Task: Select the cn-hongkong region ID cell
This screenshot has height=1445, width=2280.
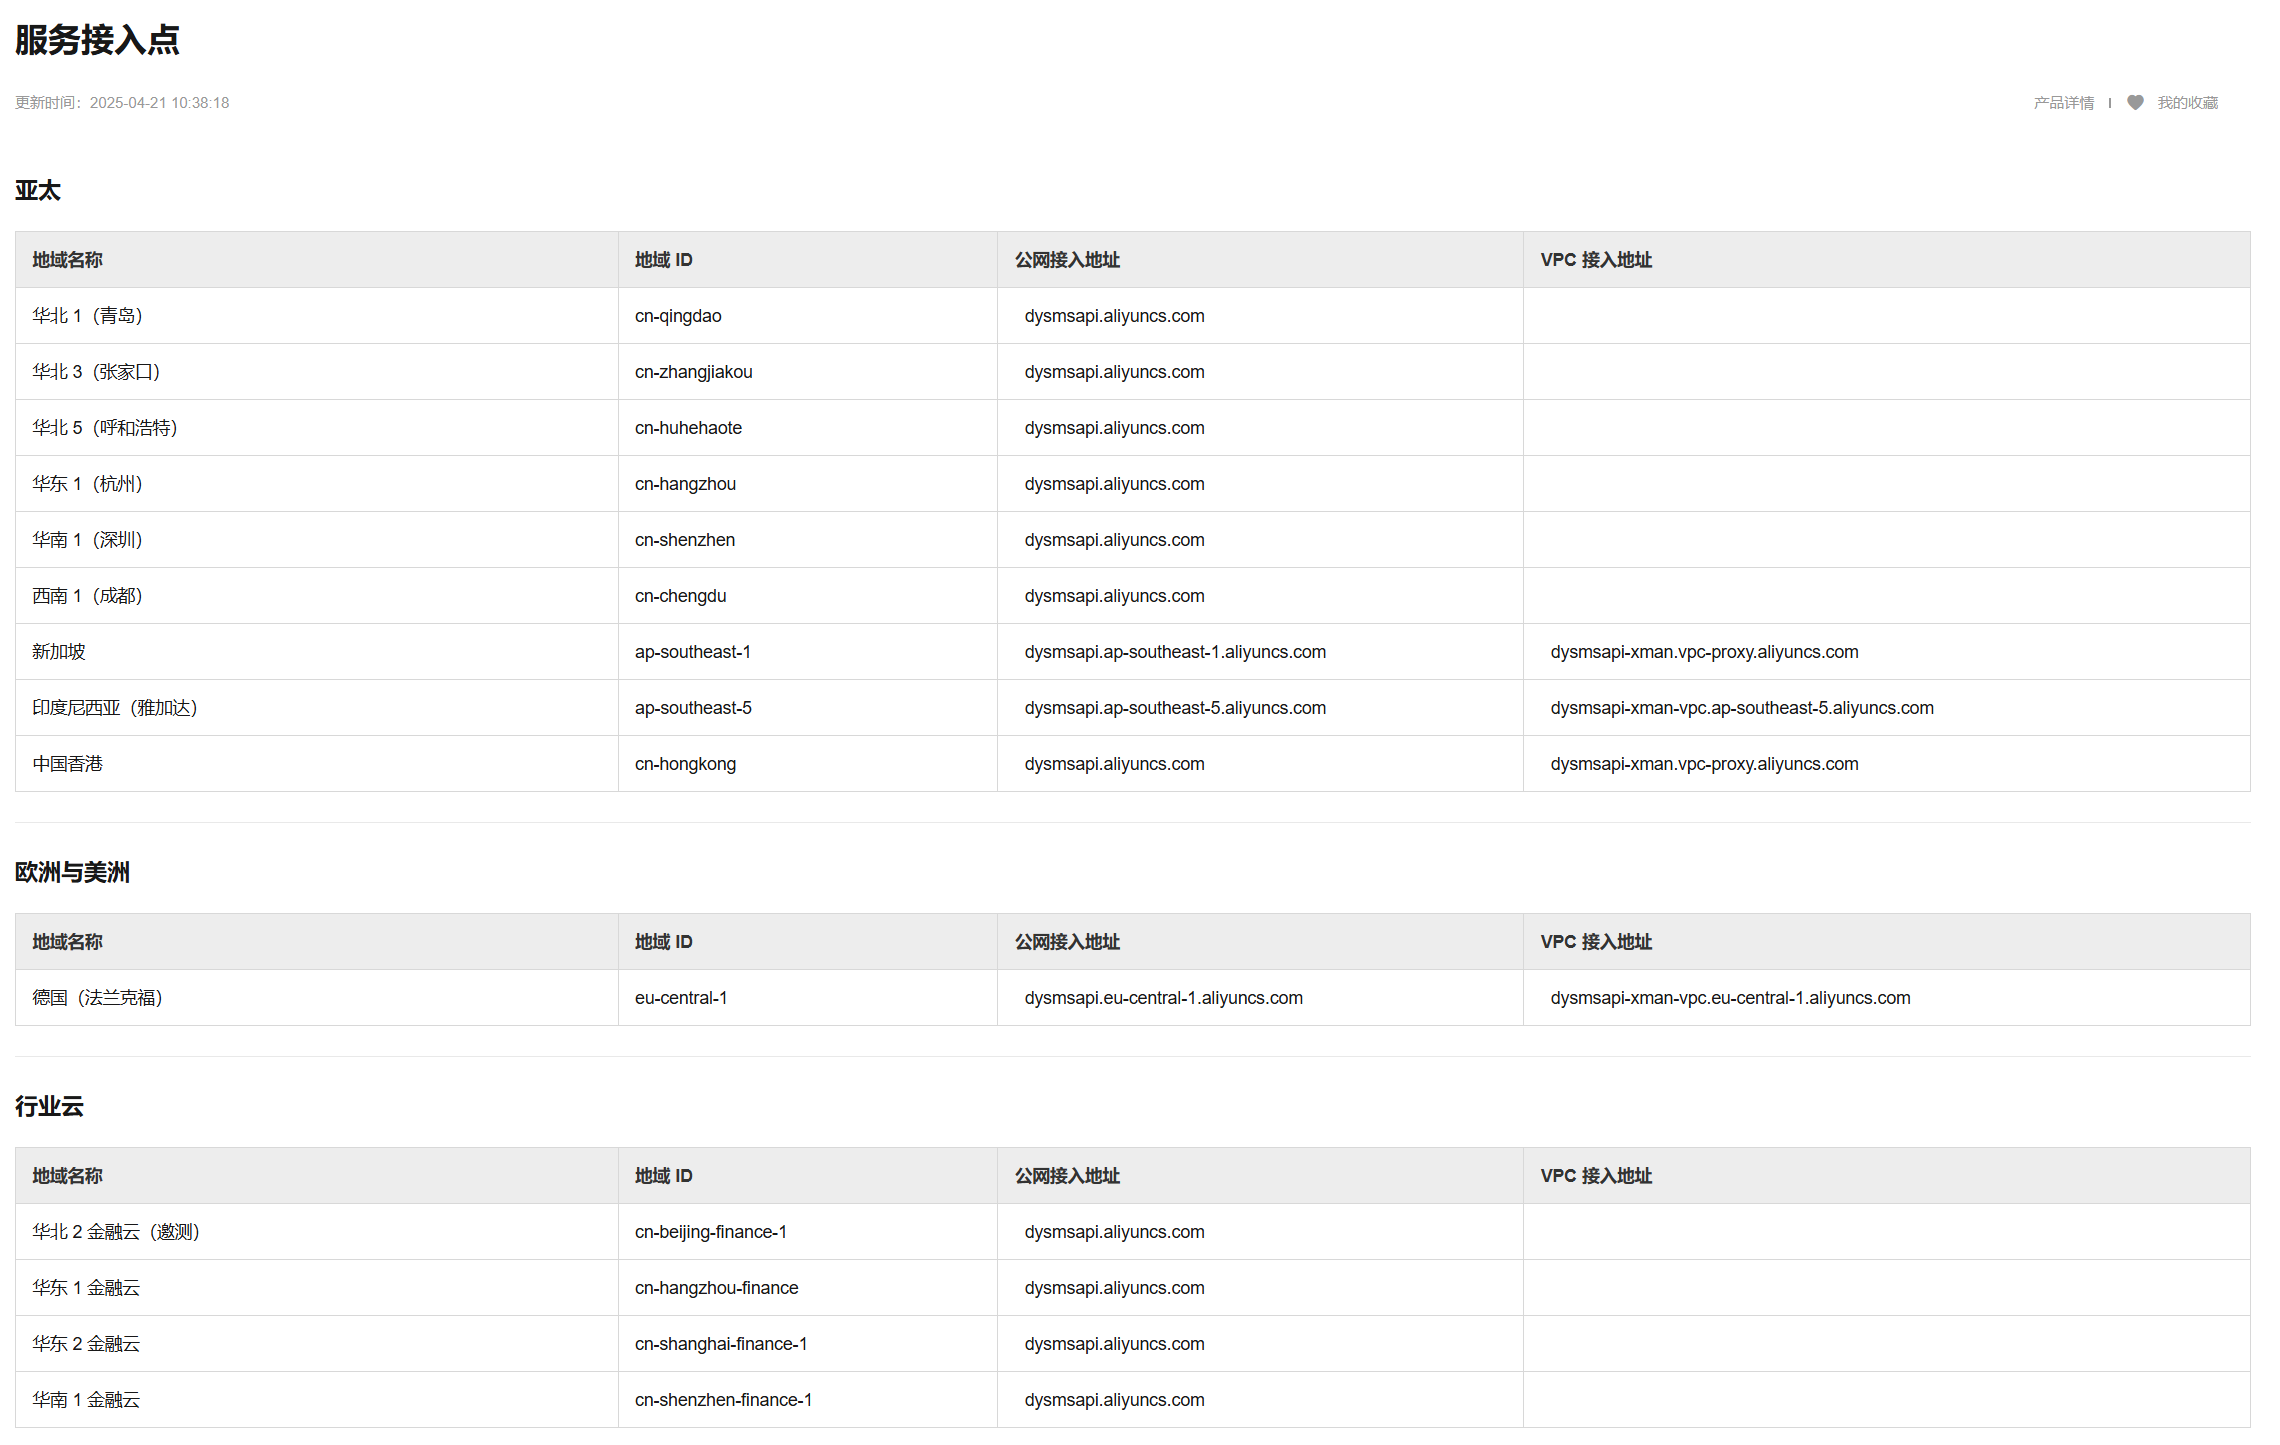Action: pos(685,764)
